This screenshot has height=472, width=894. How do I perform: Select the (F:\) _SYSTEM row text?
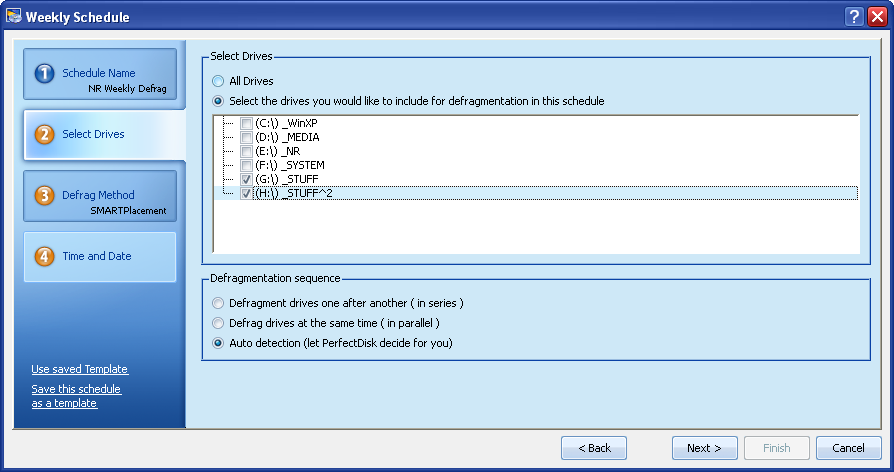click(x=290, y=165)
